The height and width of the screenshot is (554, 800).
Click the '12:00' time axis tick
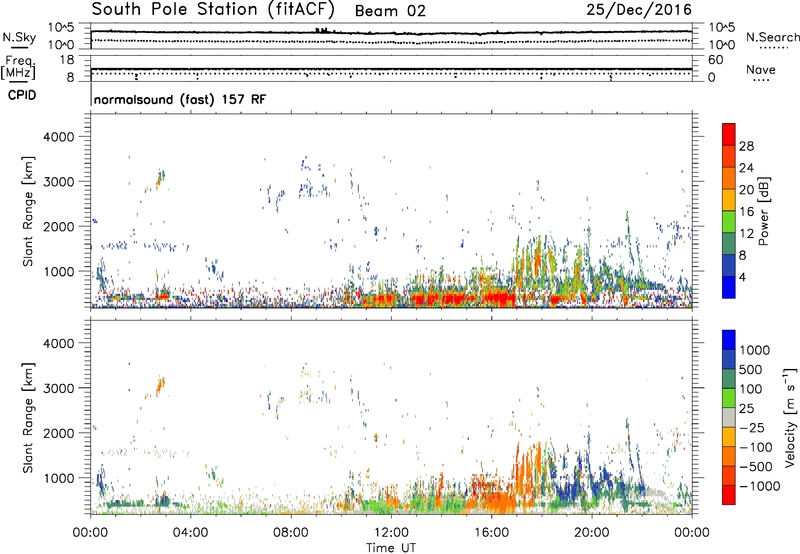[391, 533]
